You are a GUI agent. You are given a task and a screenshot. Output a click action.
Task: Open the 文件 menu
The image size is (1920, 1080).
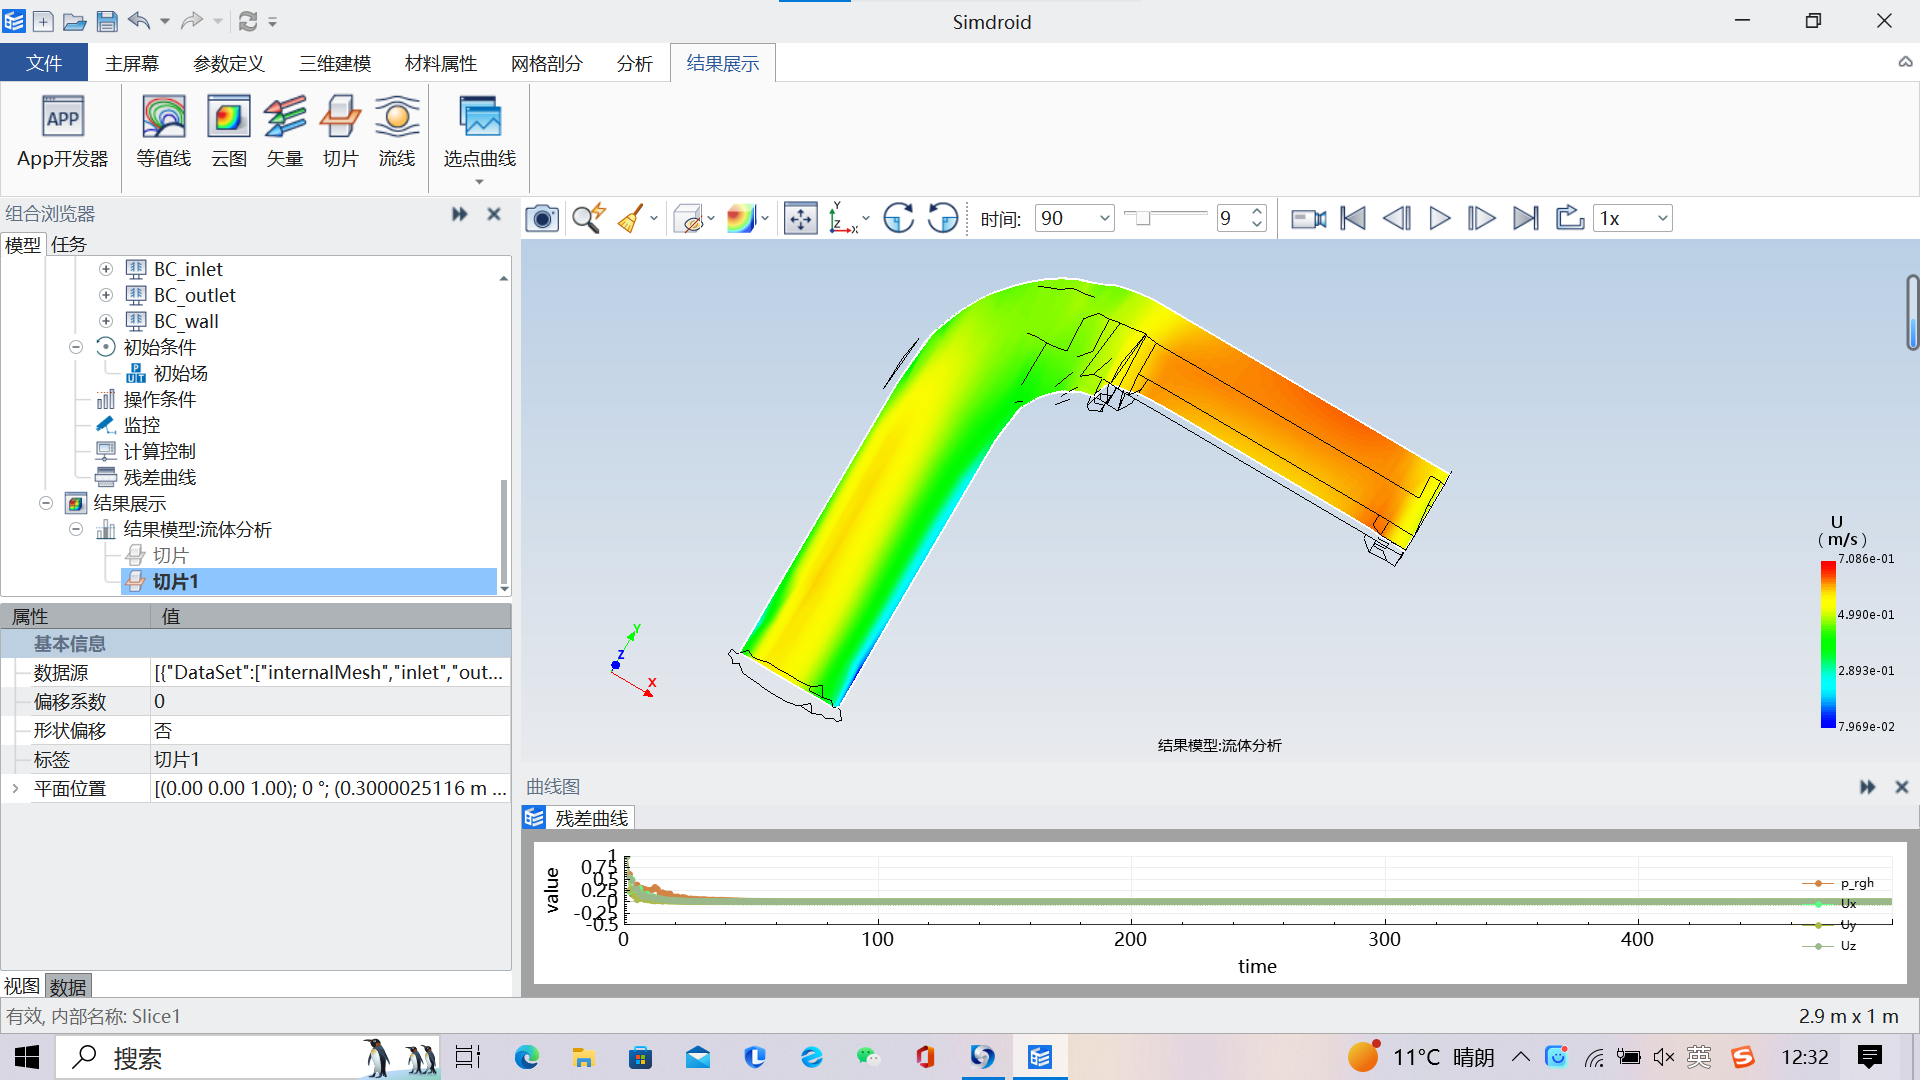coord(44,63)
